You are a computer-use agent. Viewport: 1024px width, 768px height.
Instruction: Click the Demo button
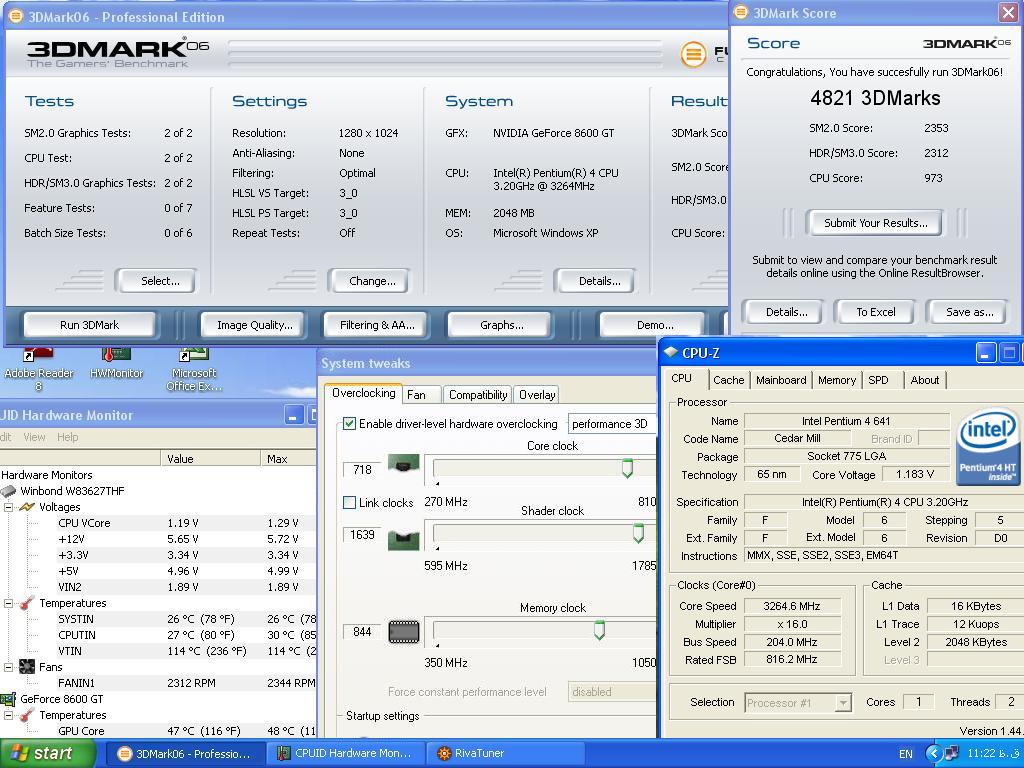click(x=654, y=325)
